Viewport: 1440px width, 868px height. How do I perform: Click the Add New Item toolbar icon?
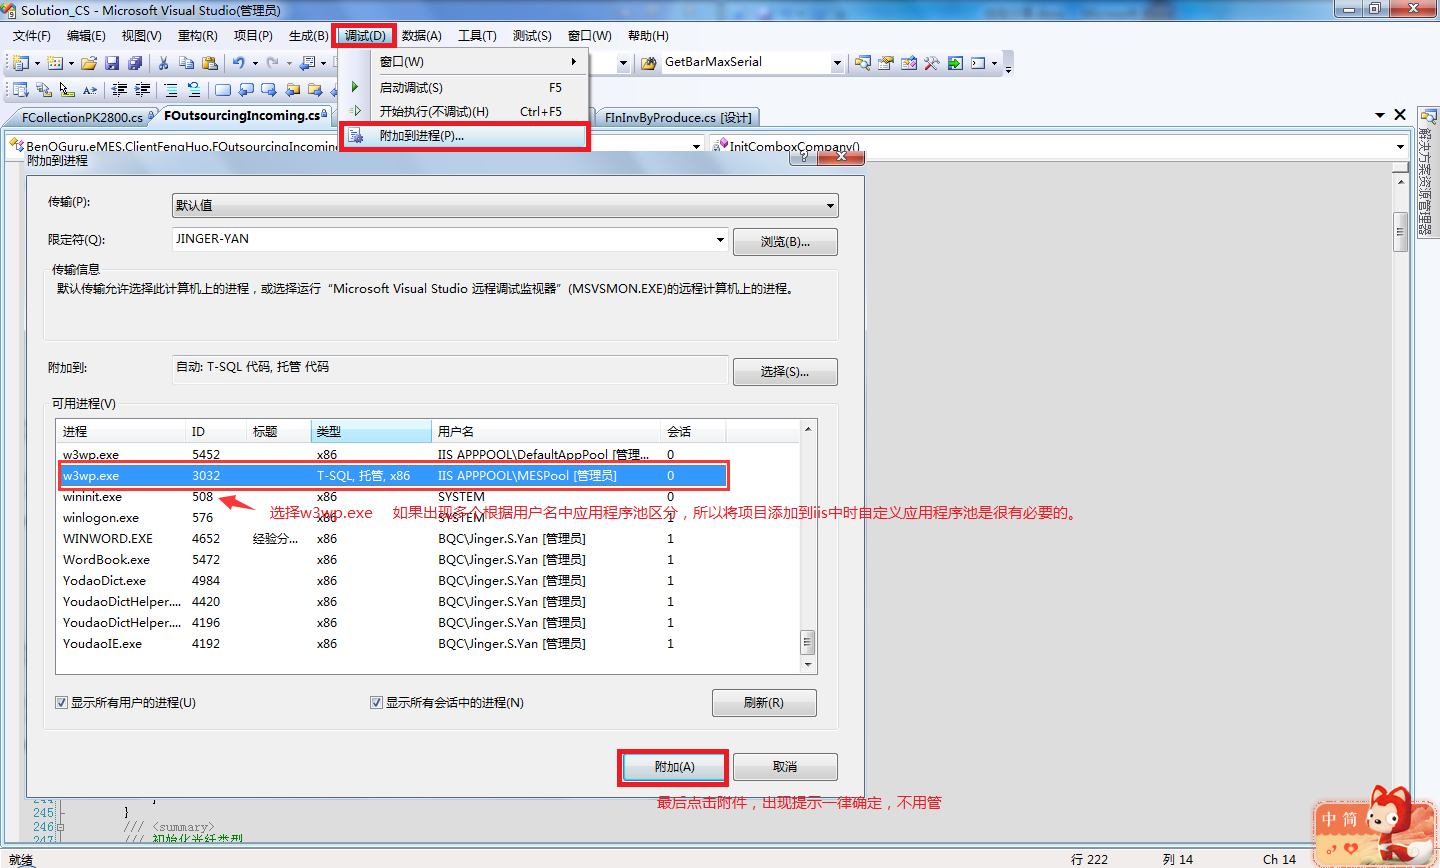(x=55, y=63)
